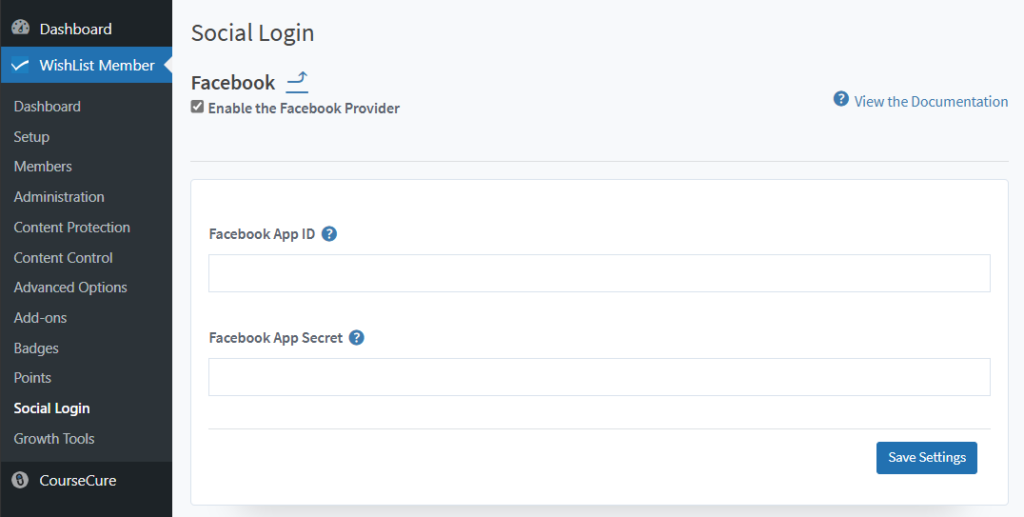The image size is (1024, 517).
Task: Click the Facebook App ID label text
Action: [262, 234]
